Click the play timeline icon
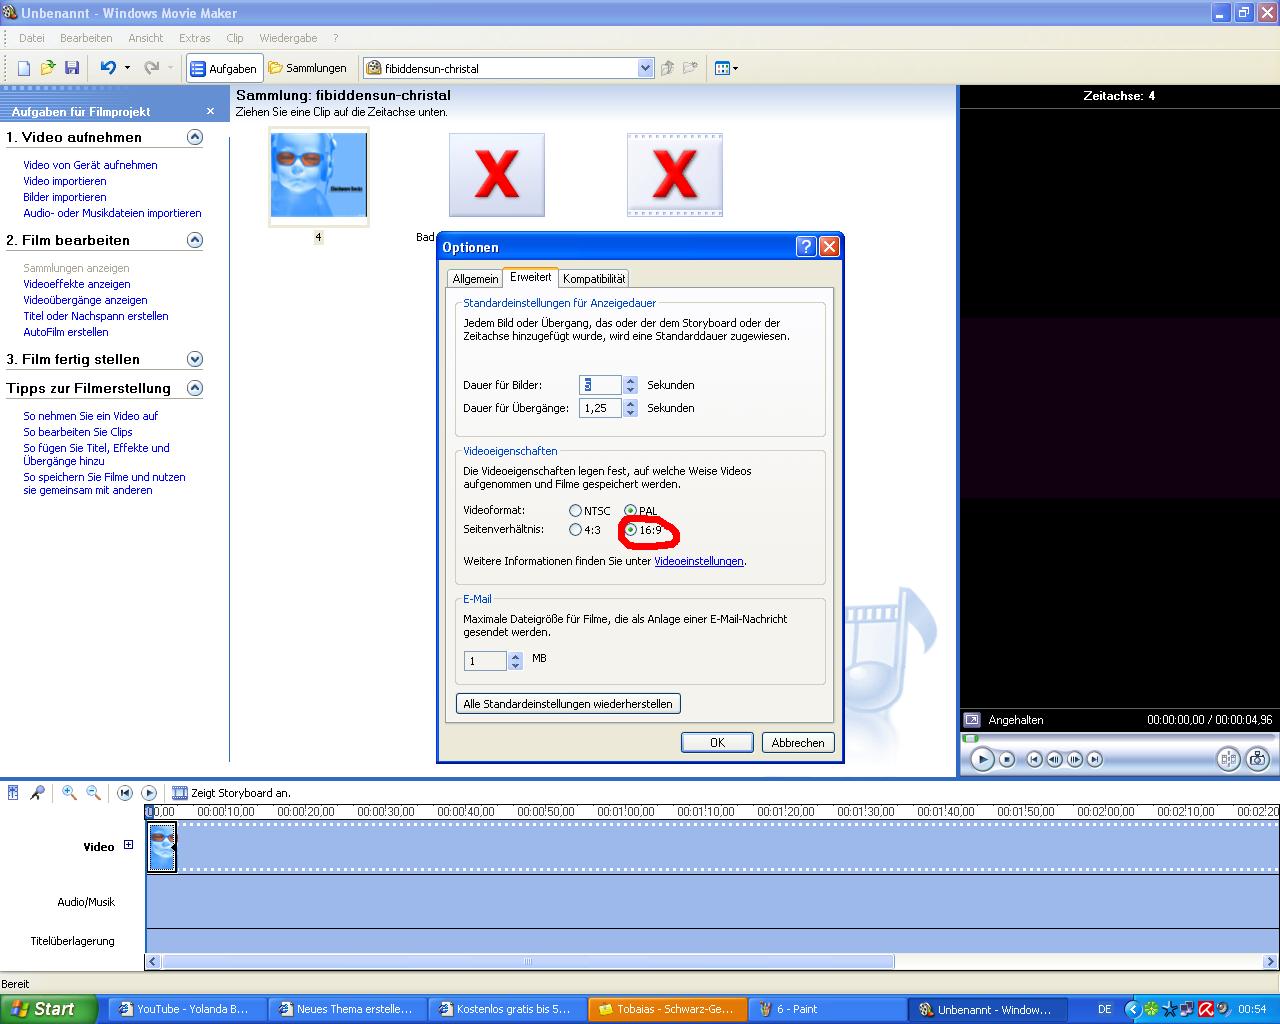Screen dimensions: 1280x1024 [149, 792]
